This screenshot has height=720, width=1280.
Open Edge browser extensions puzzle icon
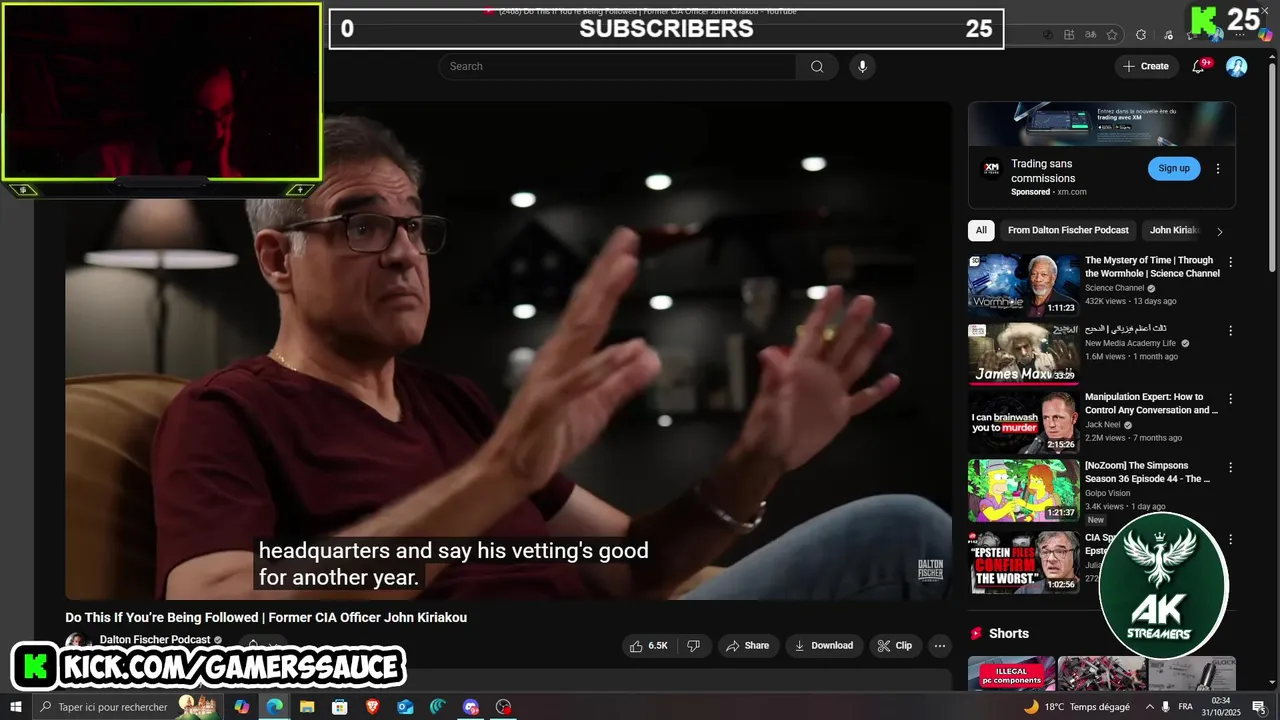(x=1141, y=35)
